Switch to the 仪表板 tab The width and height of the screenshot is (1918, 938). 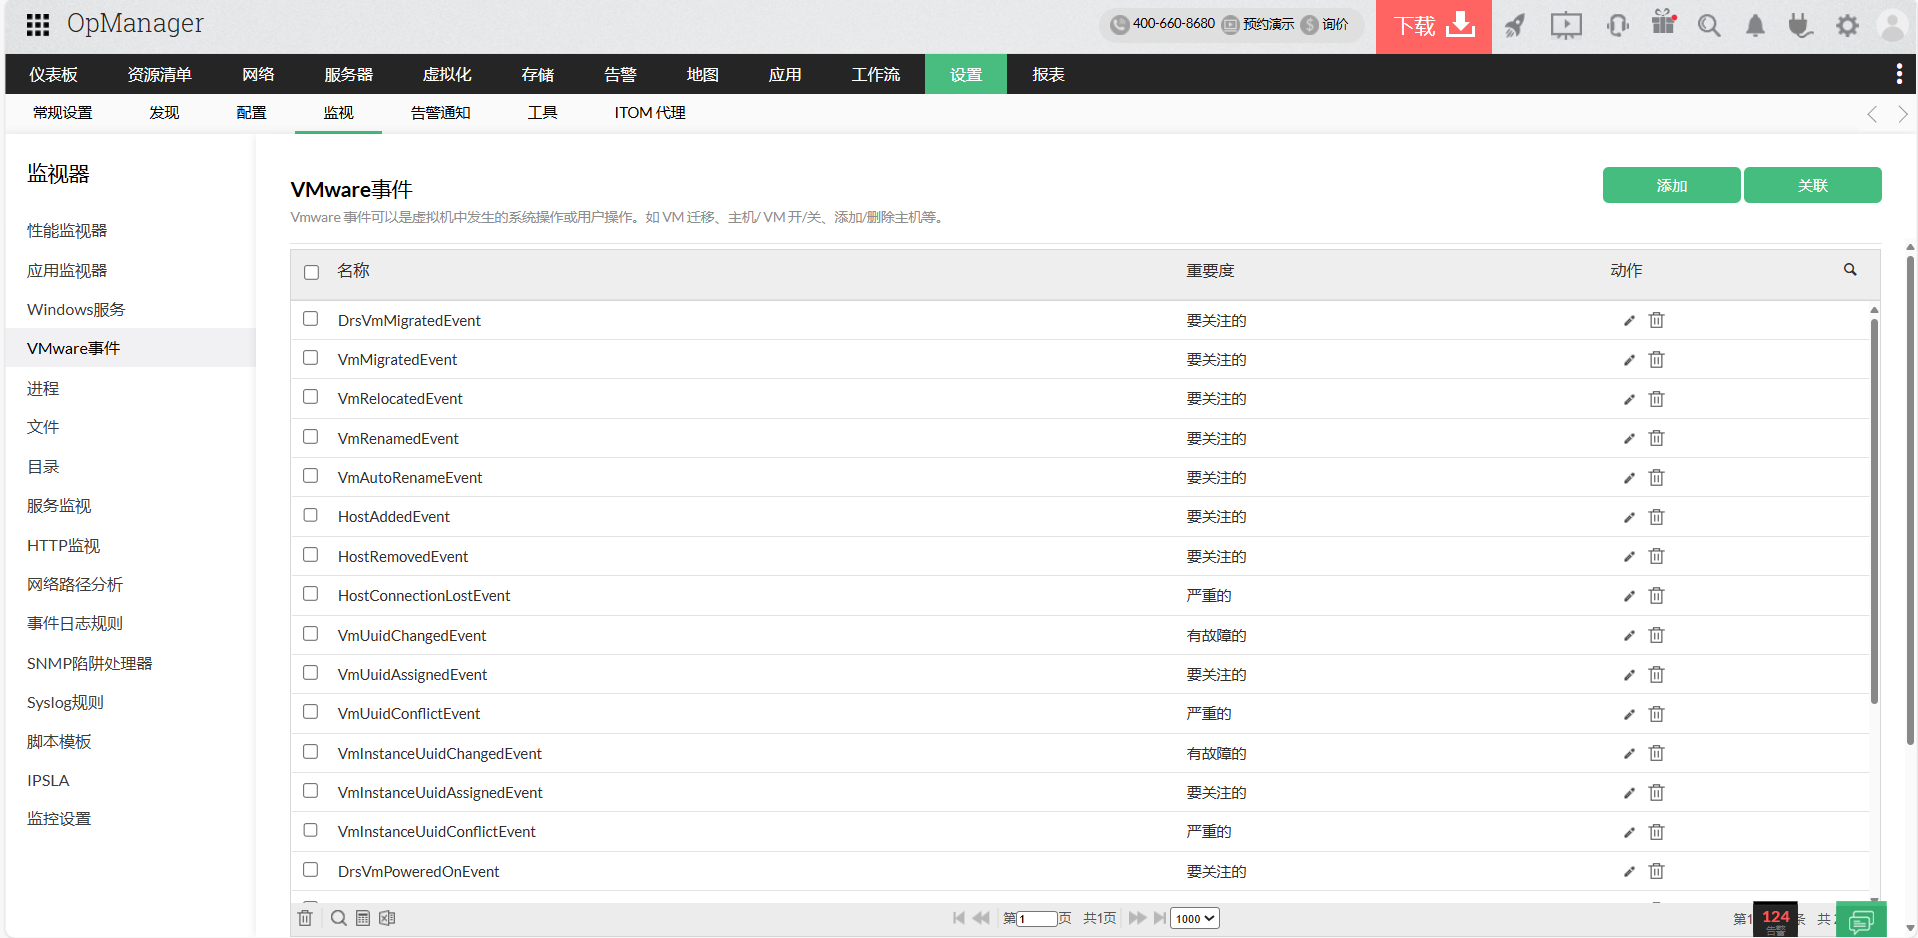click(x=53, y=74)
